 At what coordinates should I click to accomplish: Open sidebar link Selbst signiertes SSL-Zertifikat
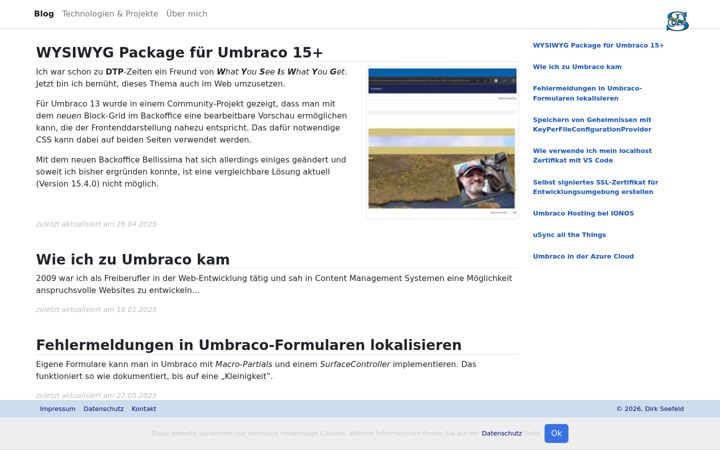click(x=595, y=187)
